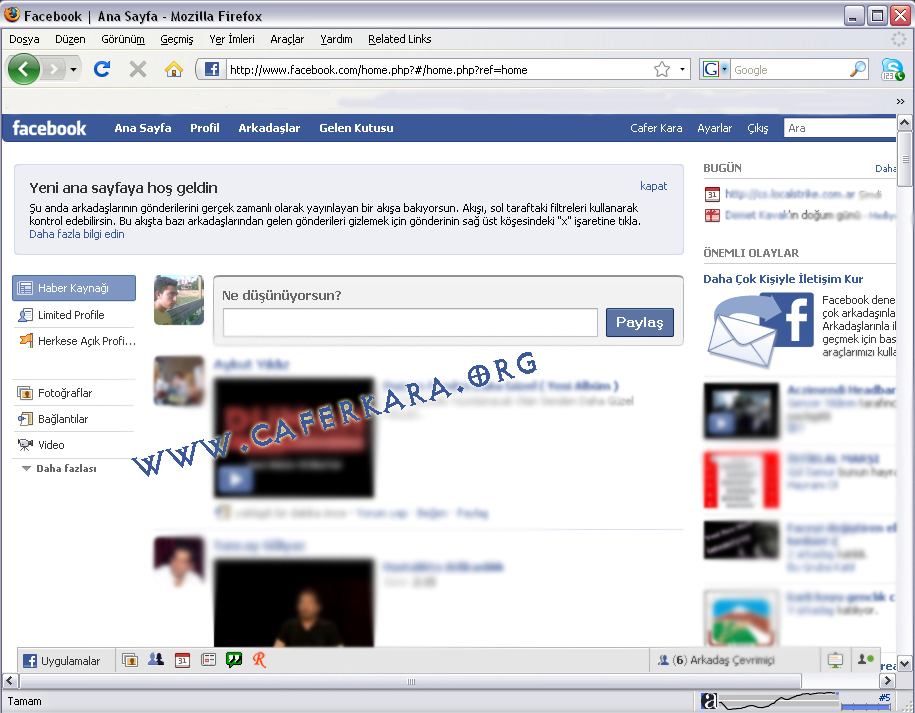Reload the page with the refresh icon
The height and width of the screenshot is (713, 915).
point(102,69)
